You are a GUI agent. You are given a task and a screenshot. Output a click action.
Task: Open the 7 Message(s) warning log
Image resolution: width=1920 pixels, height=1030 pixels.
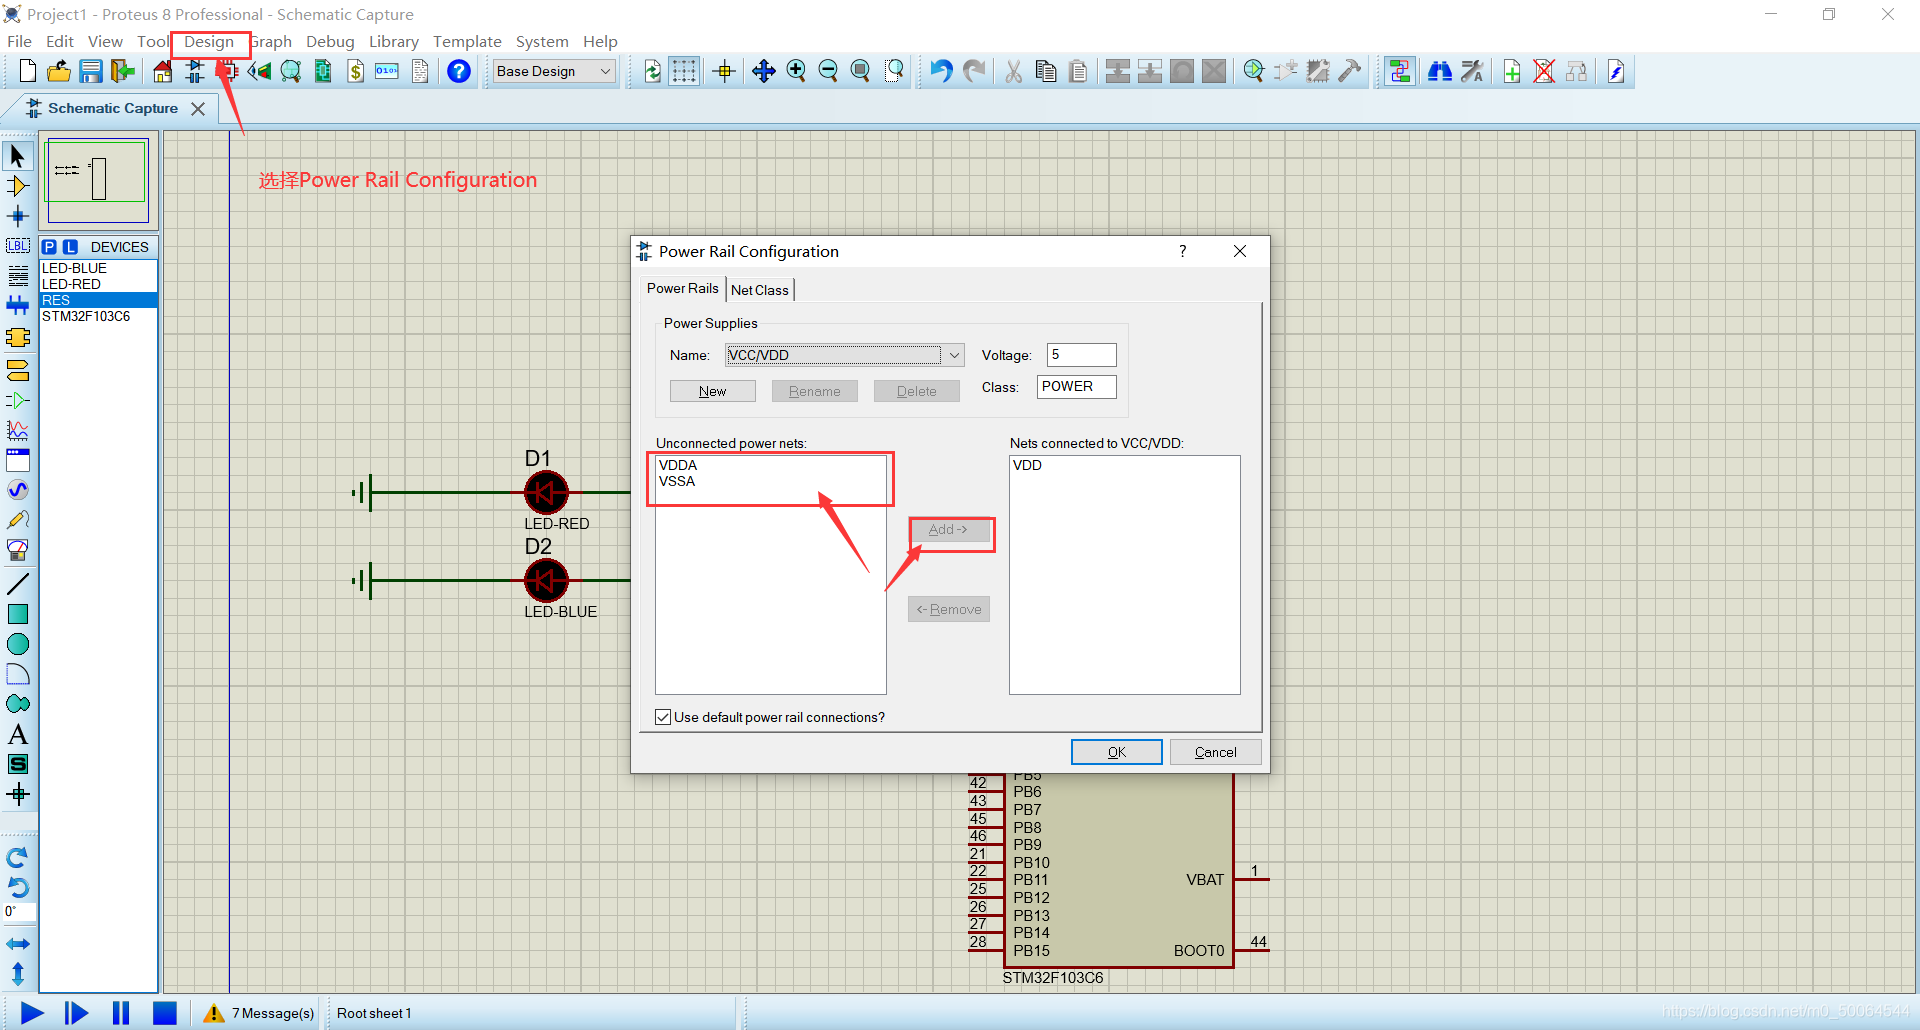259,1013
